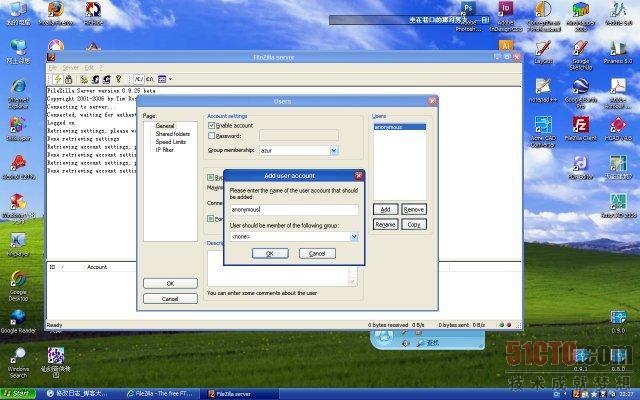
Task: Select anonymous in the Users list
Action: click(400, 127)
